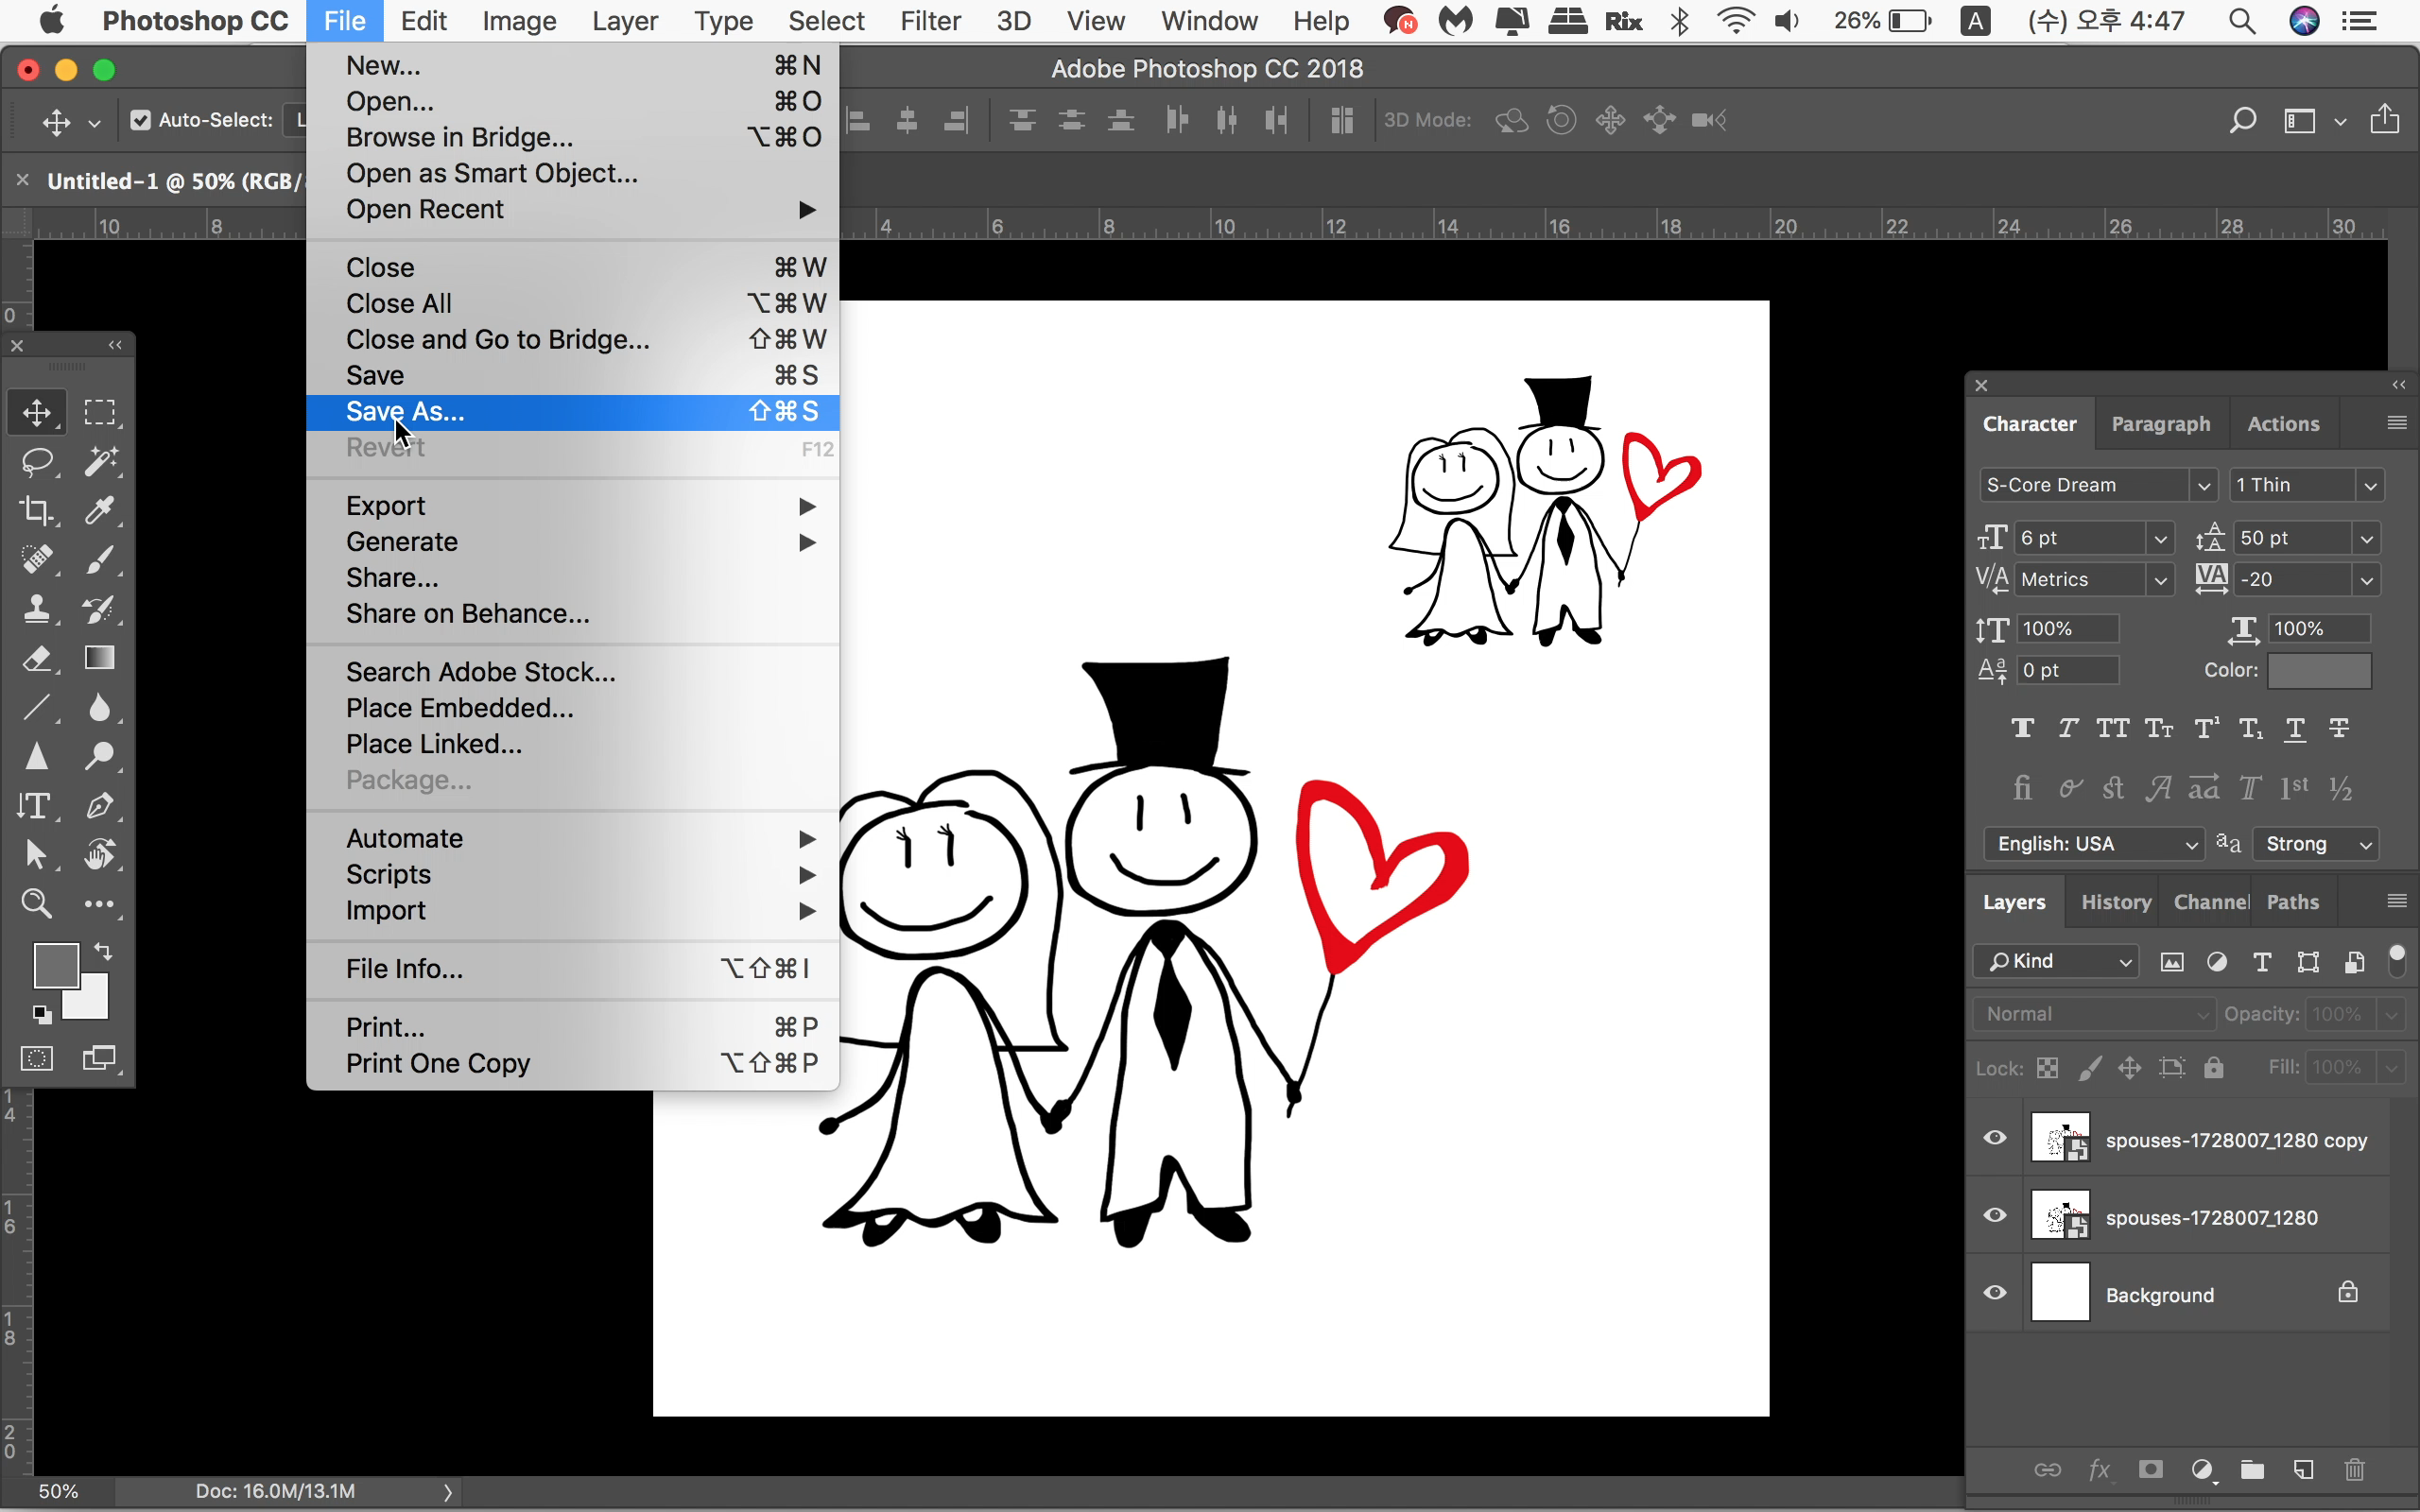Select the Eraser tool
This screenshot has width=2420, height=1512.
[x=37, y=658]
